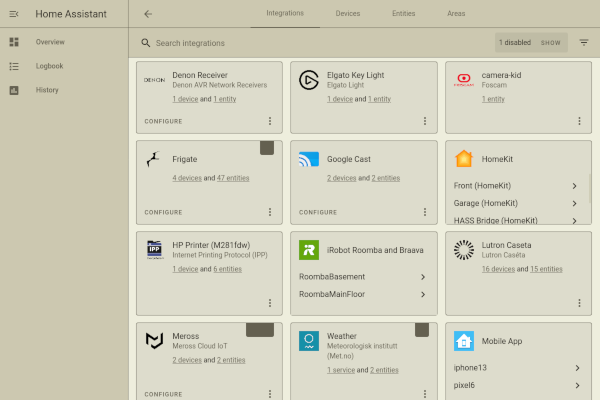Viewport: 600px width, 400px height.
Task: Collapse the sidebar using the menu icon
Action: pyautogui.click(x=14, y=14)
